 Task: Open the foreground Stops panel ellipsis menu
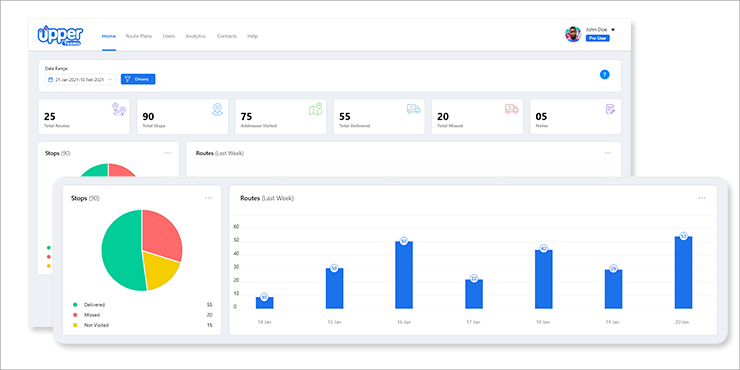208,198
